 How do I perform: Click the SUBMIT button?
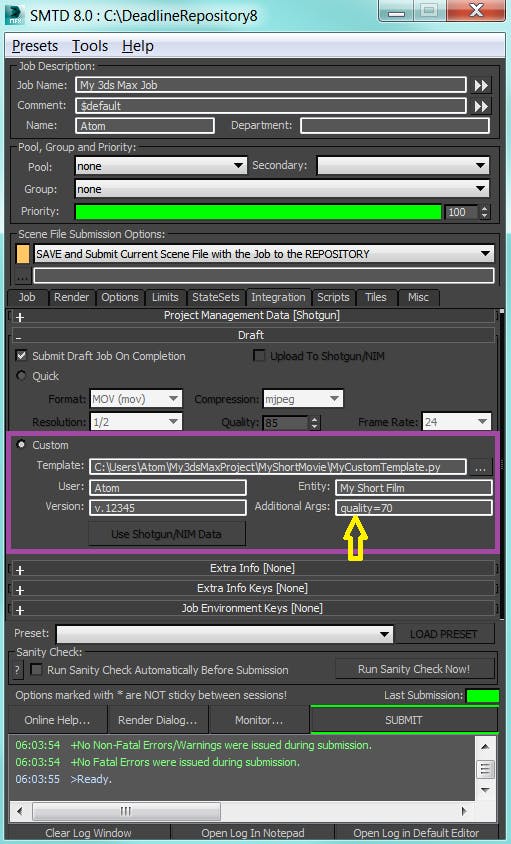404,720
